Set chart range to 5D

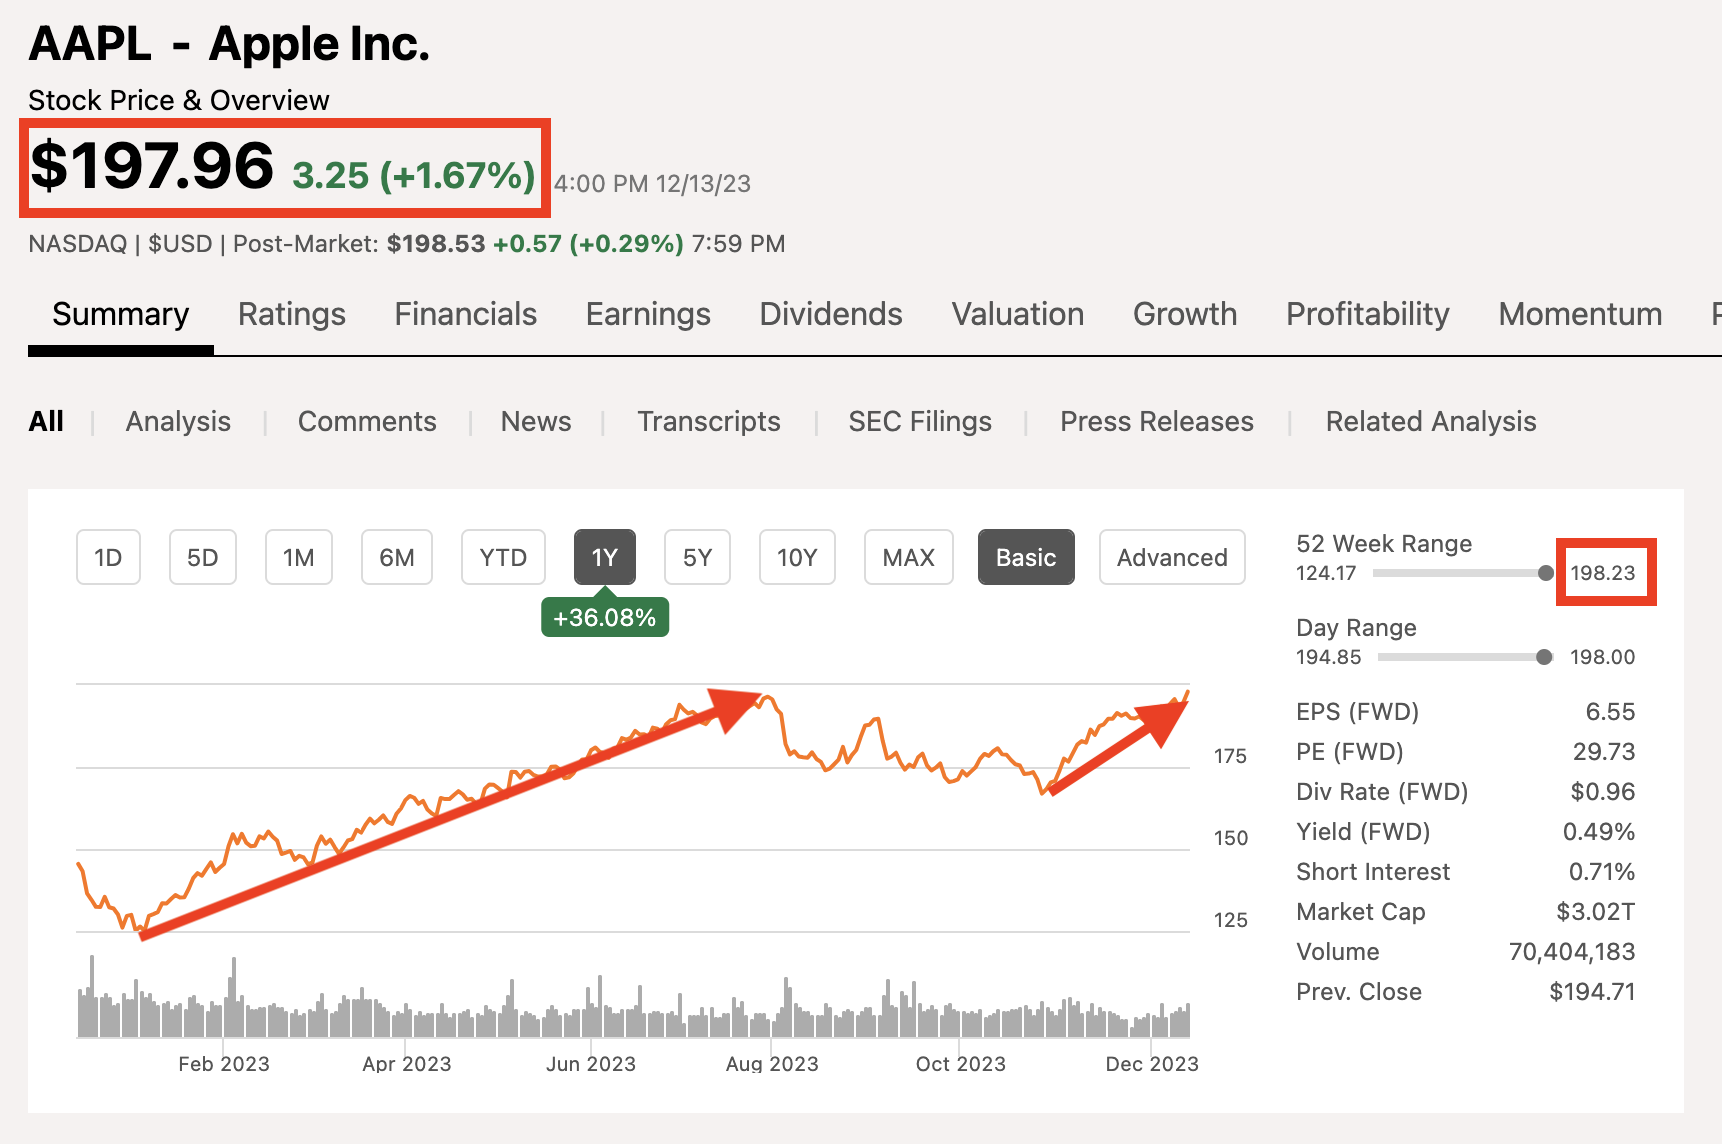[203, 557]
